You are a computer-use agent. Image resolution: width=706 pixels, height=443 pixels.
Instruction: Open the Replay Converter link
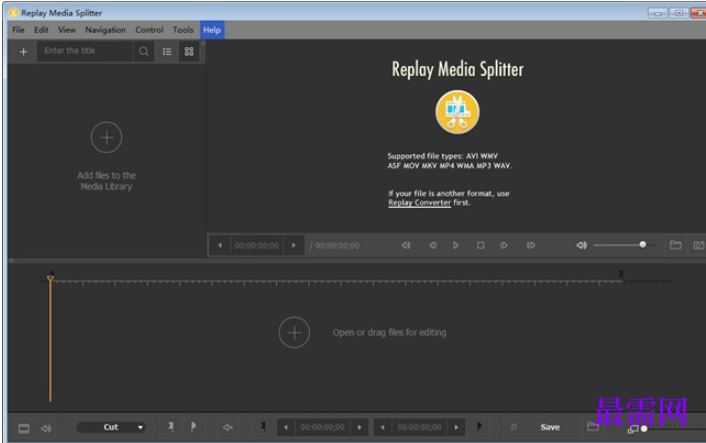[419, 203]
